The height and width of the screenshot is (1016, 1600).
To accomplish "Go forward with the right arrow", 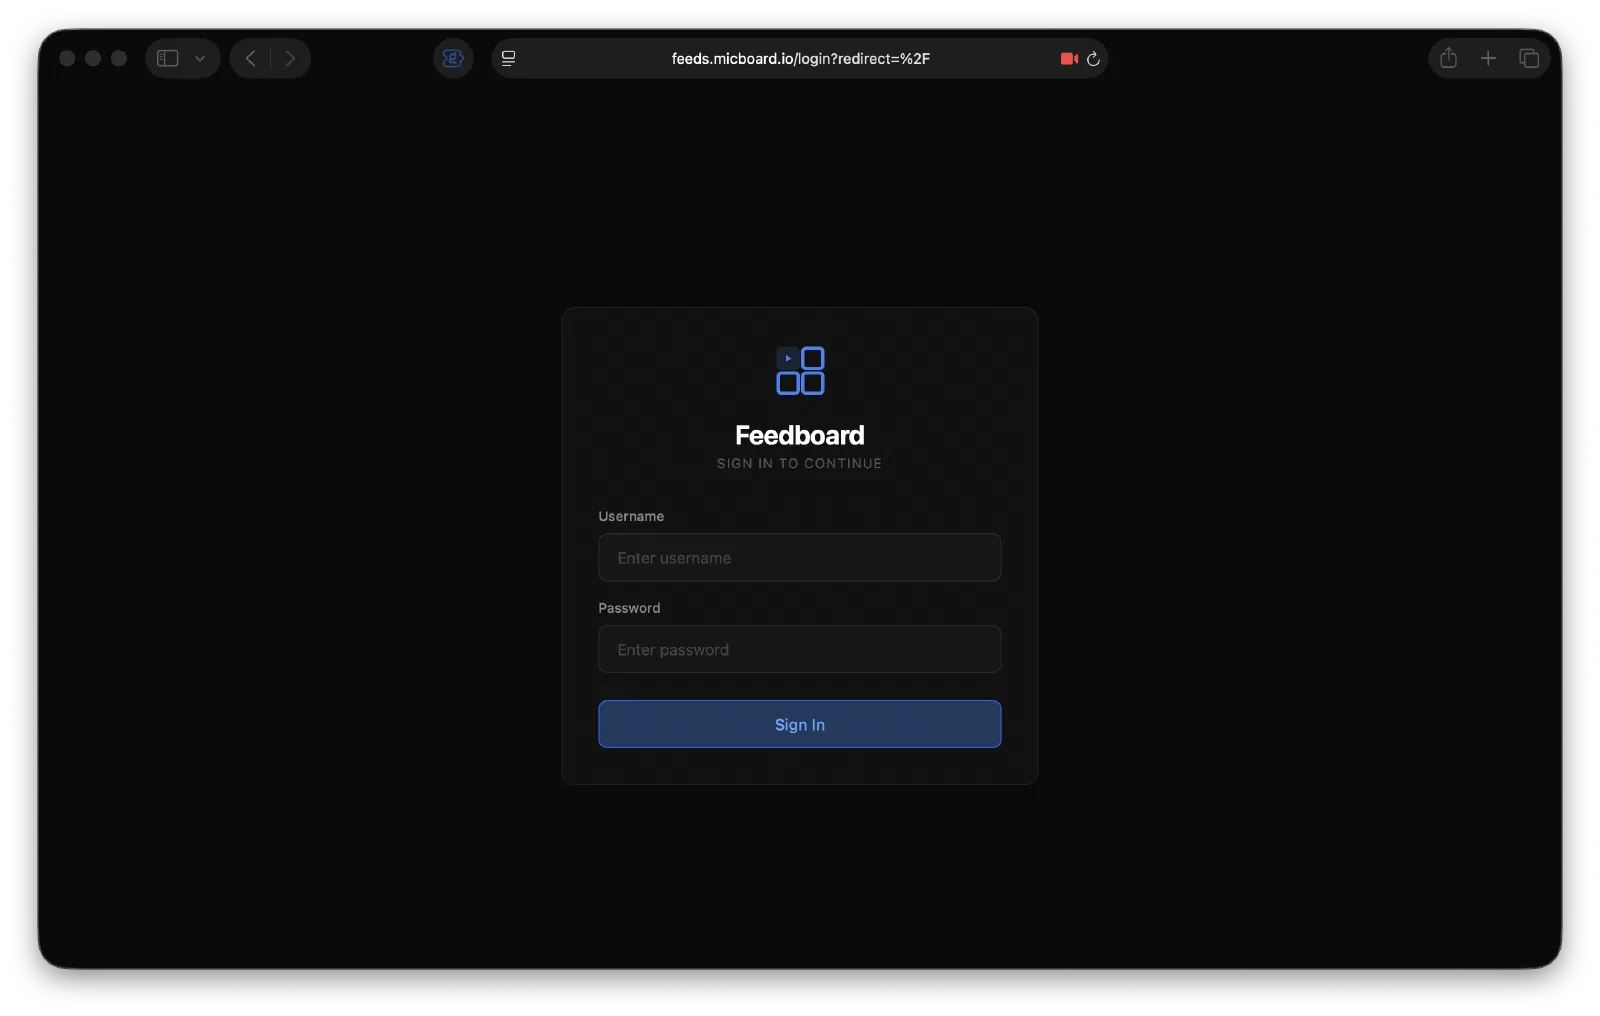I will [x=290, y=58].
